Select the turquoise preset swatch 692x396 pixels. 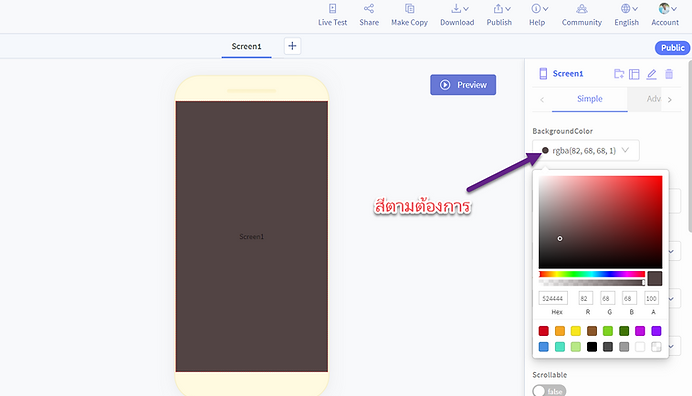[560, 347]
